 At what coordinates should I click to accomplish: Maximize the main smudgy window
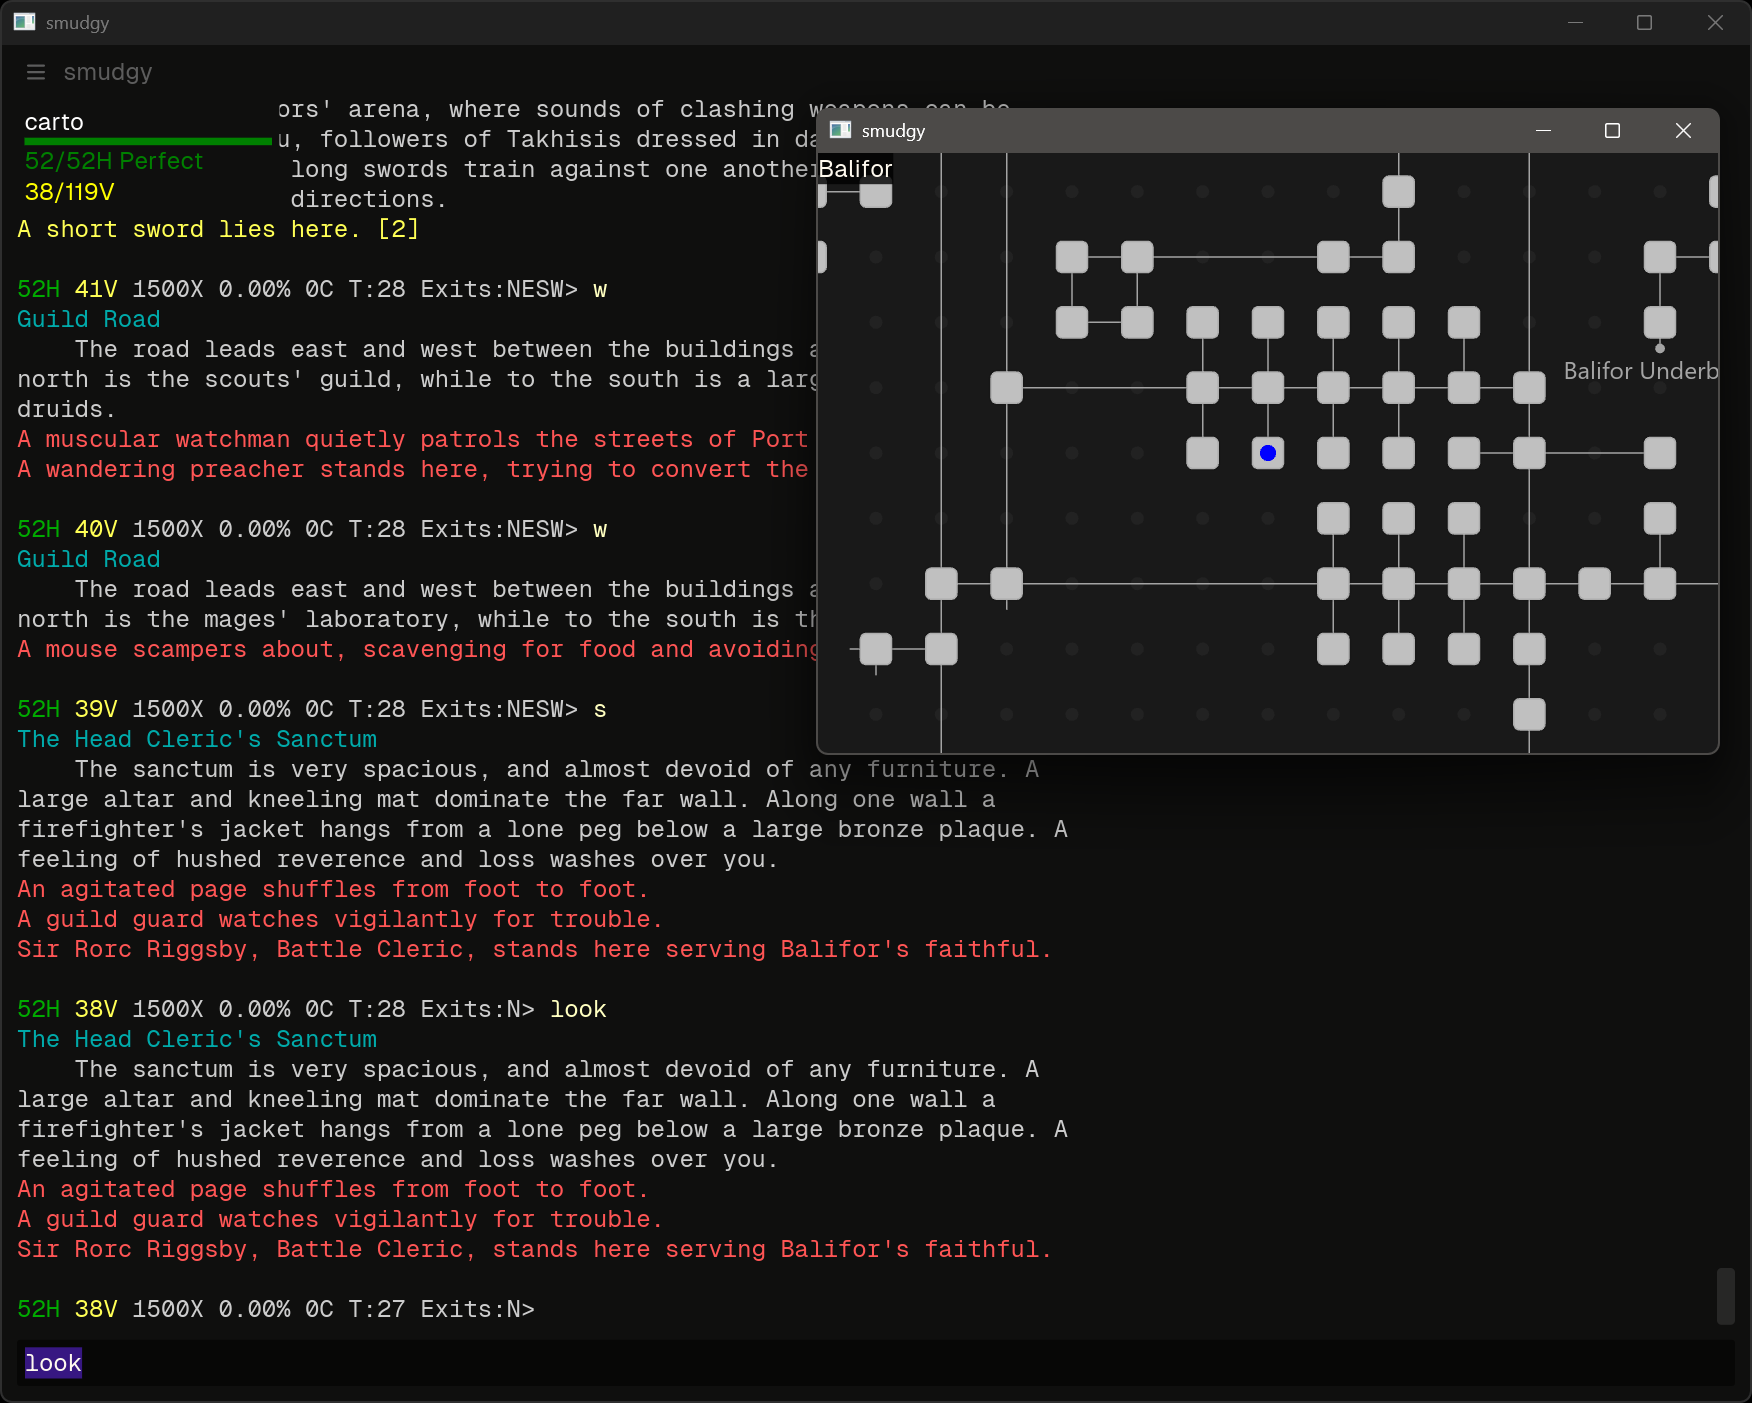click(1643, 22)
